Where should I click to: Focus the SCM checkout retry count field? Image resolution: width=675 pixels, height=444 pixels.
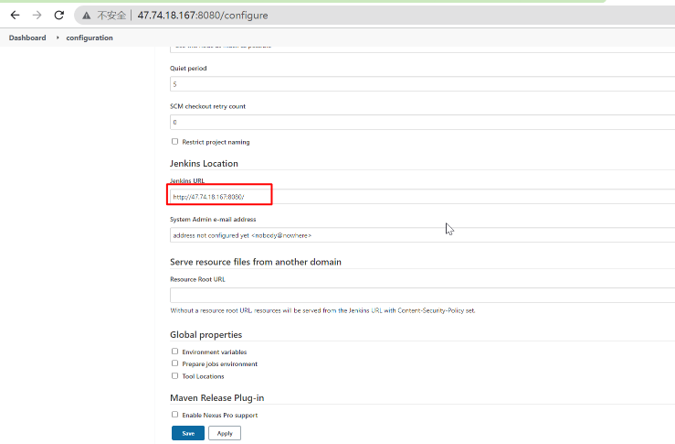(420, 122)
